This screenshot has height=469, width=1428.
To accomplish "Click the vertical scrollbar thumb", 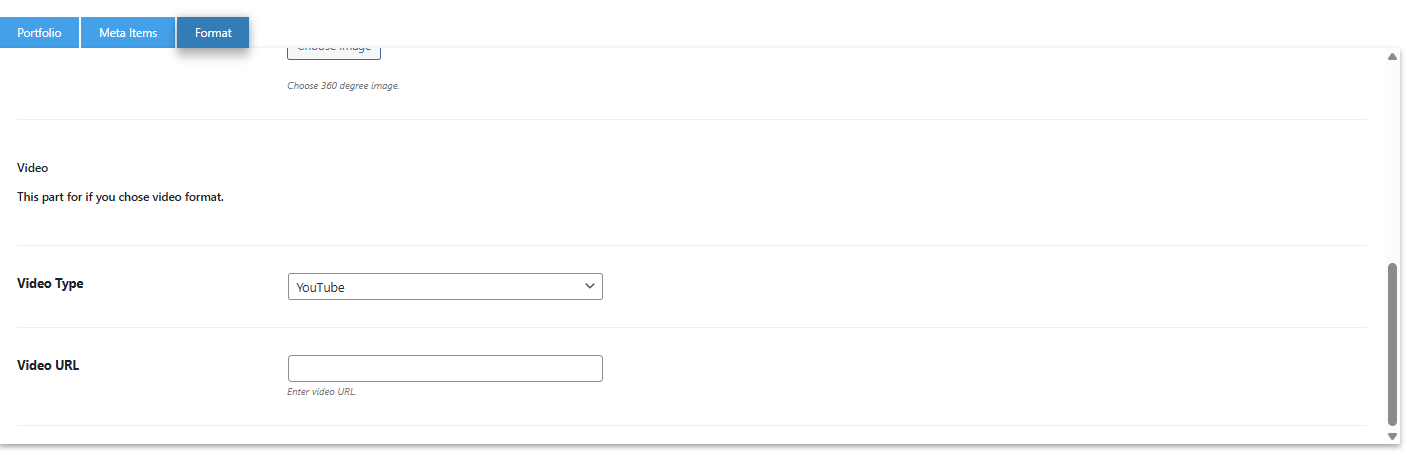I will (1392, 345).
